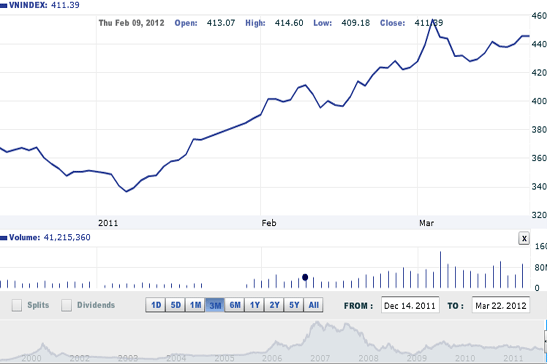Select the All time range
Screen dimensions: 550x364
pyautogui.click(x=314, y=305)
